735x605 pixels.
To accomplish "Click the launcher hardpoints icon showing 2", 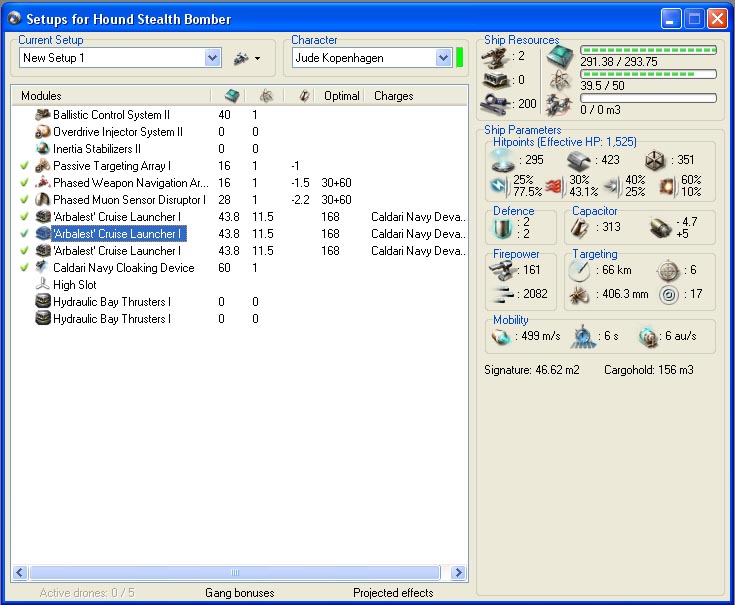I will tap(496, 58).
